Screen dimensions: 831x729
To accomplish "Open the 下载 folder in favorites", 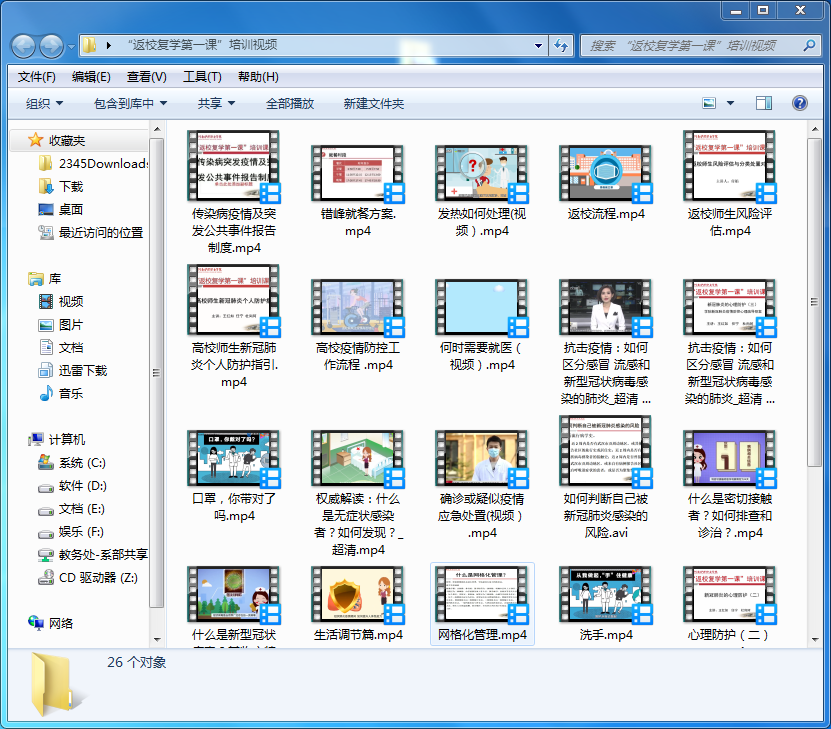I will (70, 186).
